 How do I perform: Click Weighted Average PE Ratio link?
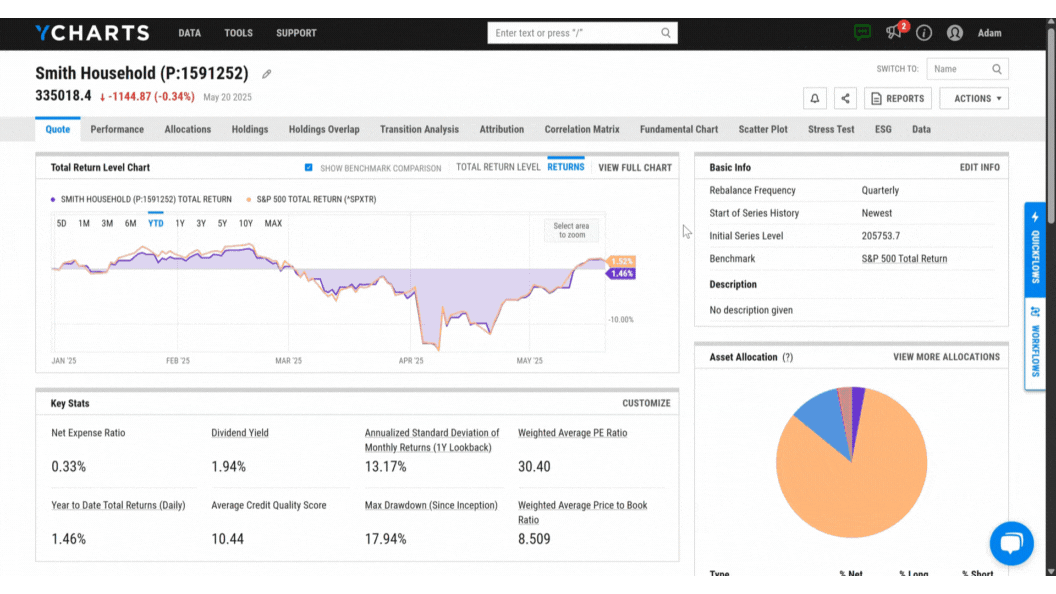572,433
